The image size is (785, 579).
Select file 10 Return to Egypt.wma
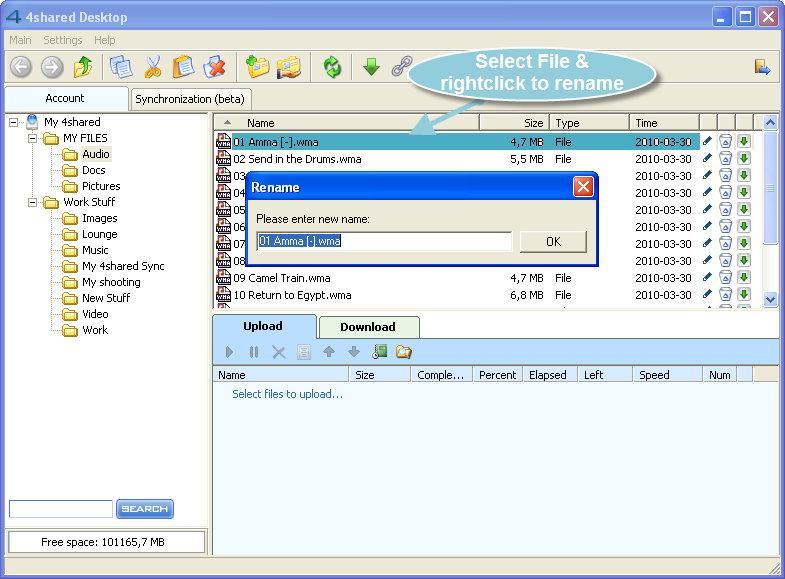coord(292,295)
